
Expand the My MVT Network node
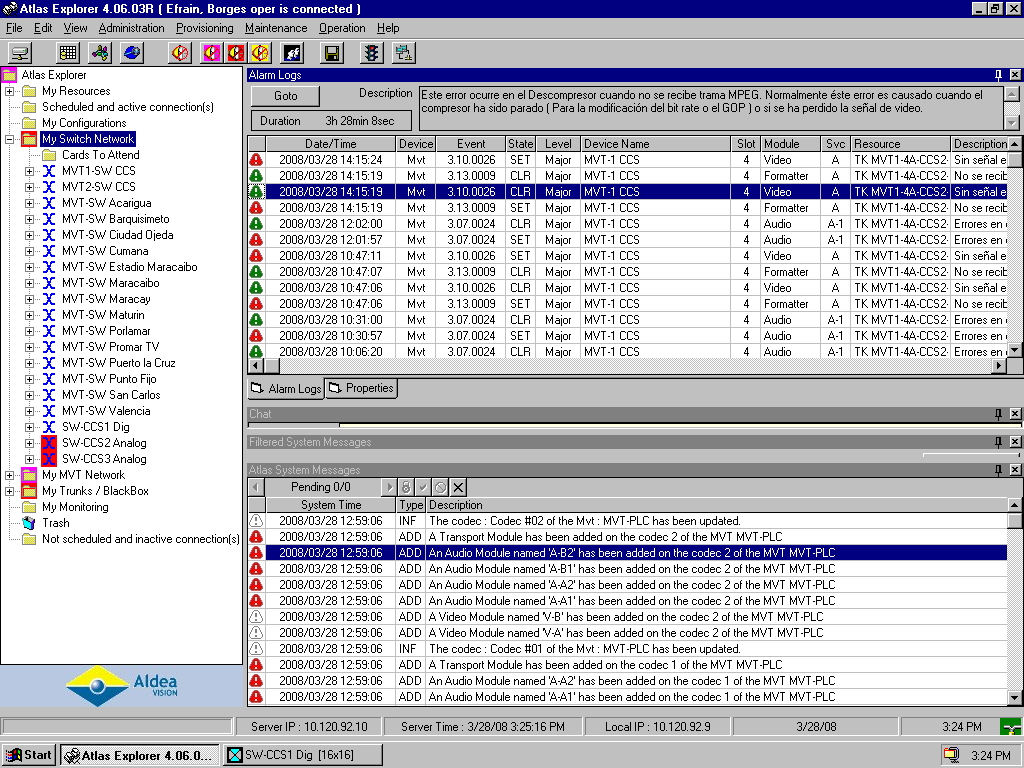click(9, 475)
